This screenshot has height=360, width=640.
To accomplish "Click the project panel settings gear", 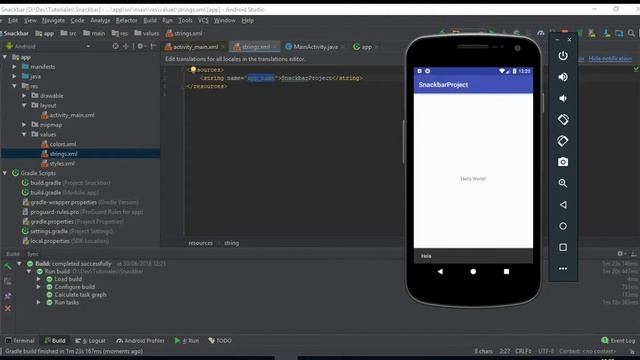I will pos(140,46).
